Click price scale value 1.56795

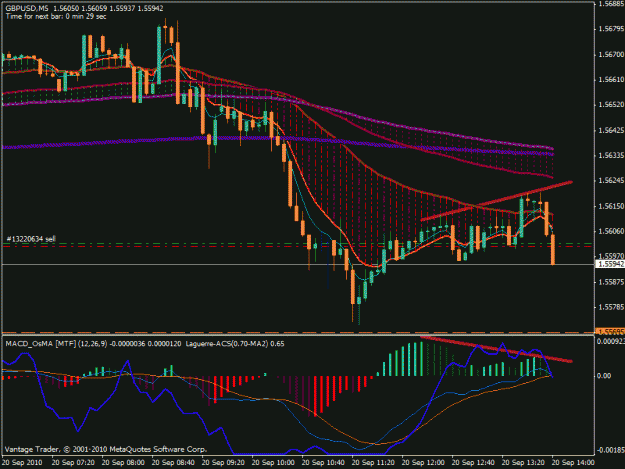pos(611,29)
